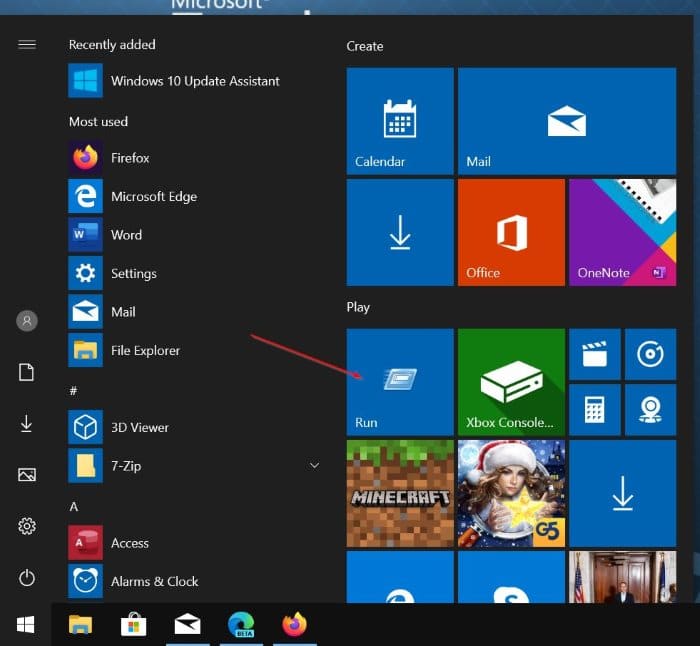Open the news photo tile with flags
Viewport: 700px width, 646px height.
coord(623,577)
